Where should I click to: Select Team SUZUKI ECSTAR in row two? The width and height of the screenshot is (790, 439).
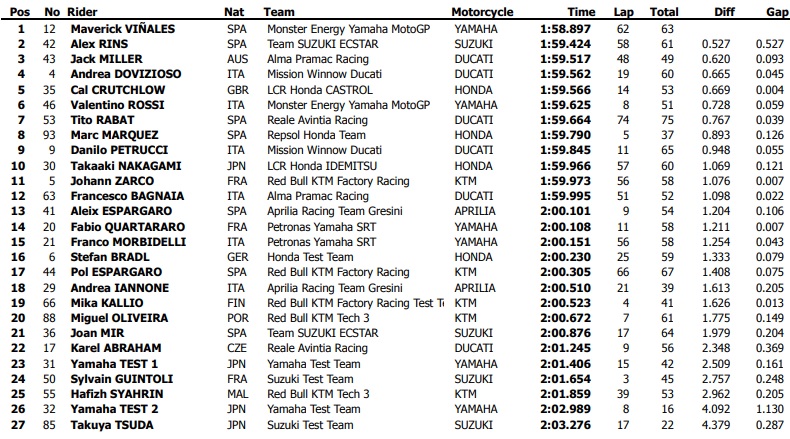(x=322, y=44)
